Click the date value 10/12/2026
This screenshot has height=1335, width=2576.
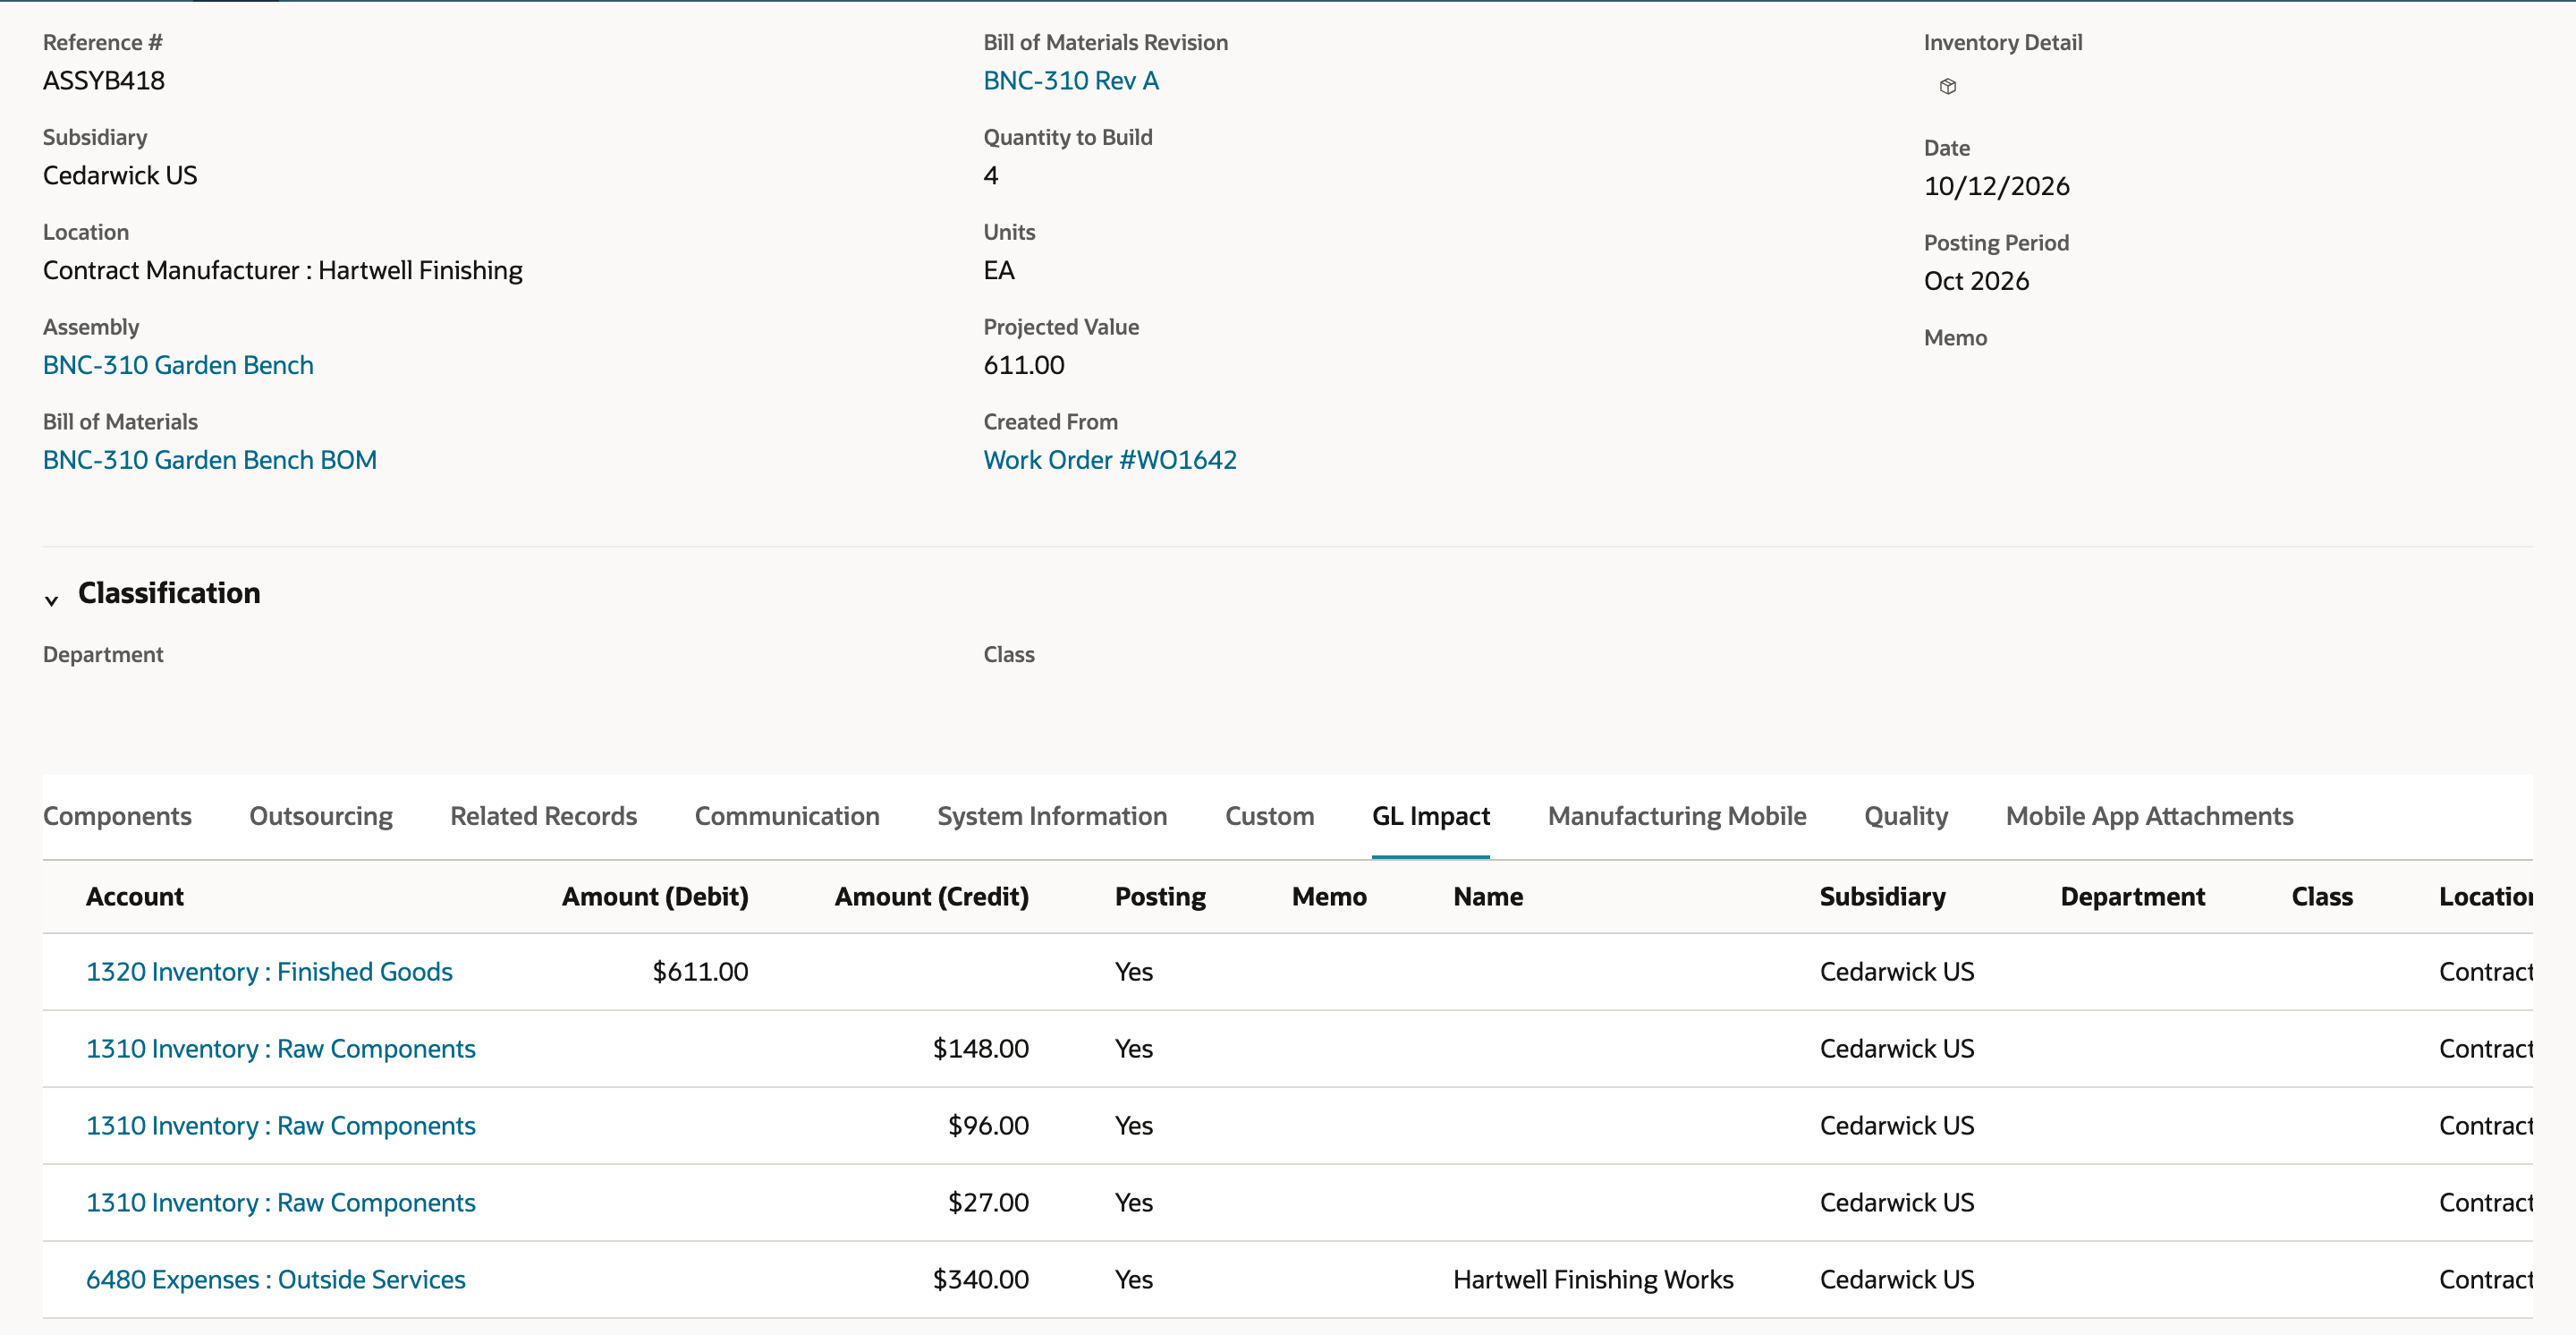click(x=1996, y=186)
